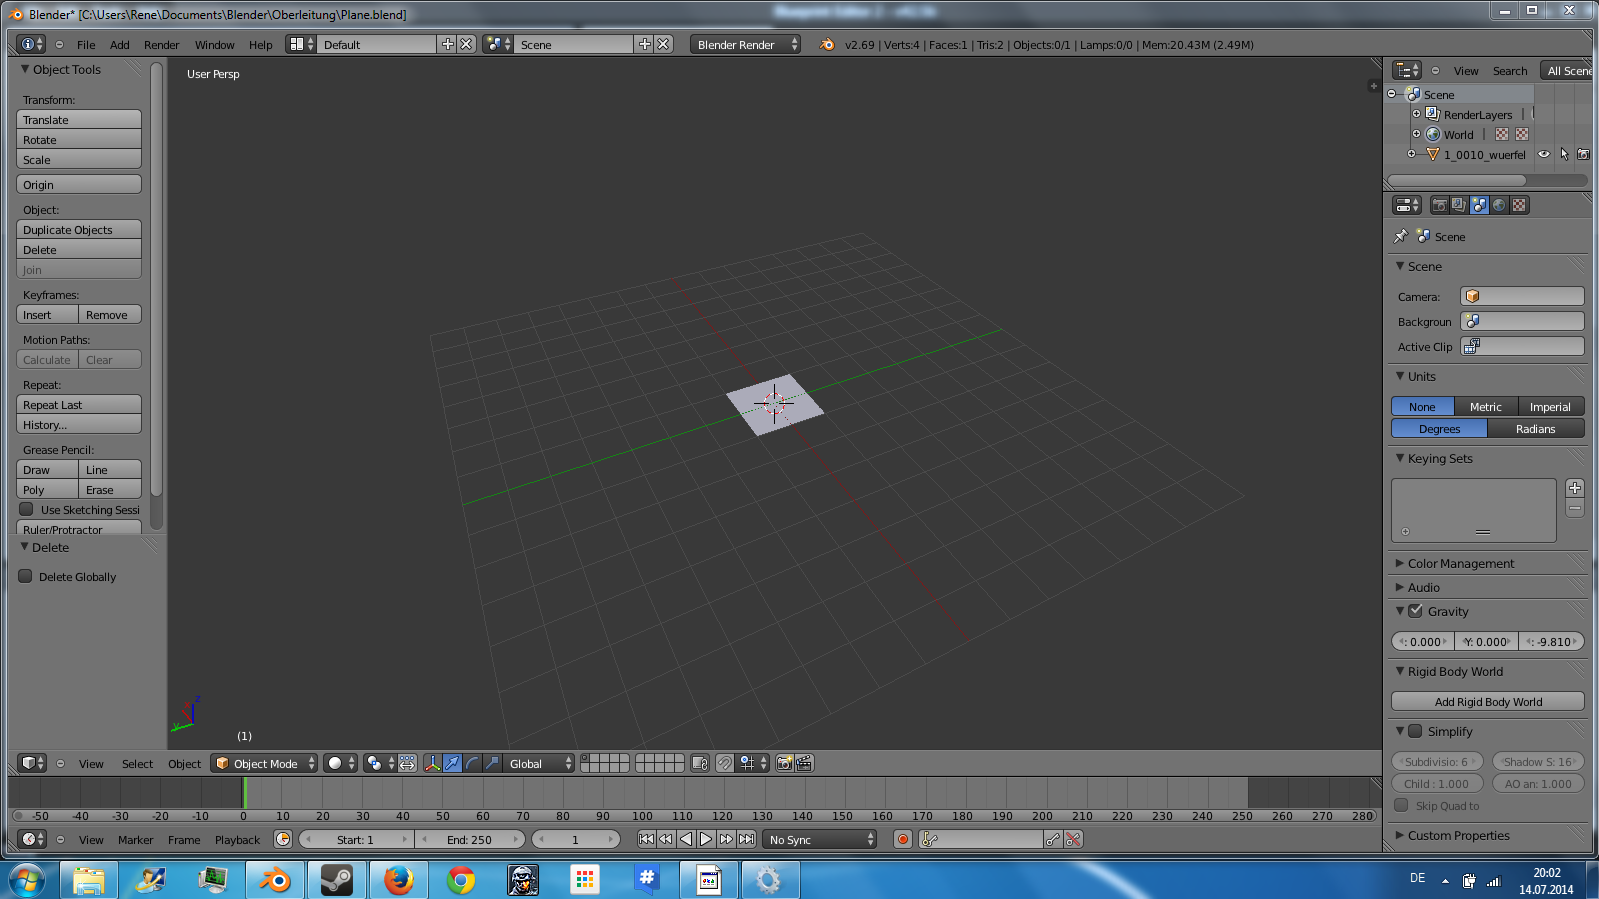Click the End frame field

(469, 839)
